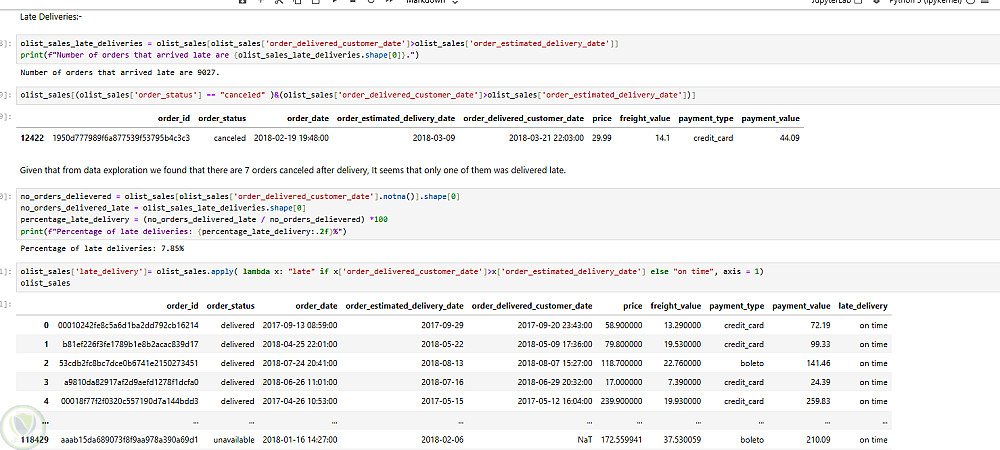Image resolution: width=1000 pixels, height=450 pixels.
Task: Click price value 29.99
Action: click(601, 138)
